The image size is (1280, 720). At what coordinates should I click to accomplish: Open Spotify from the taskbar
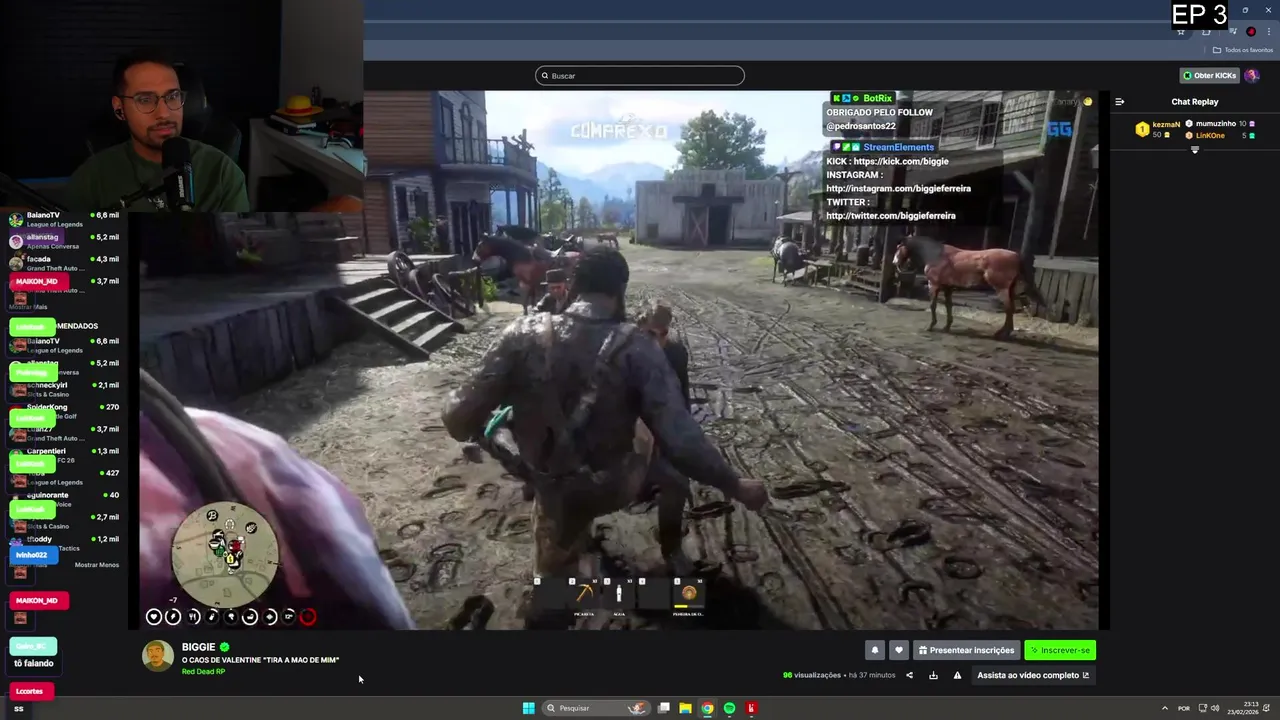[729, 708]
